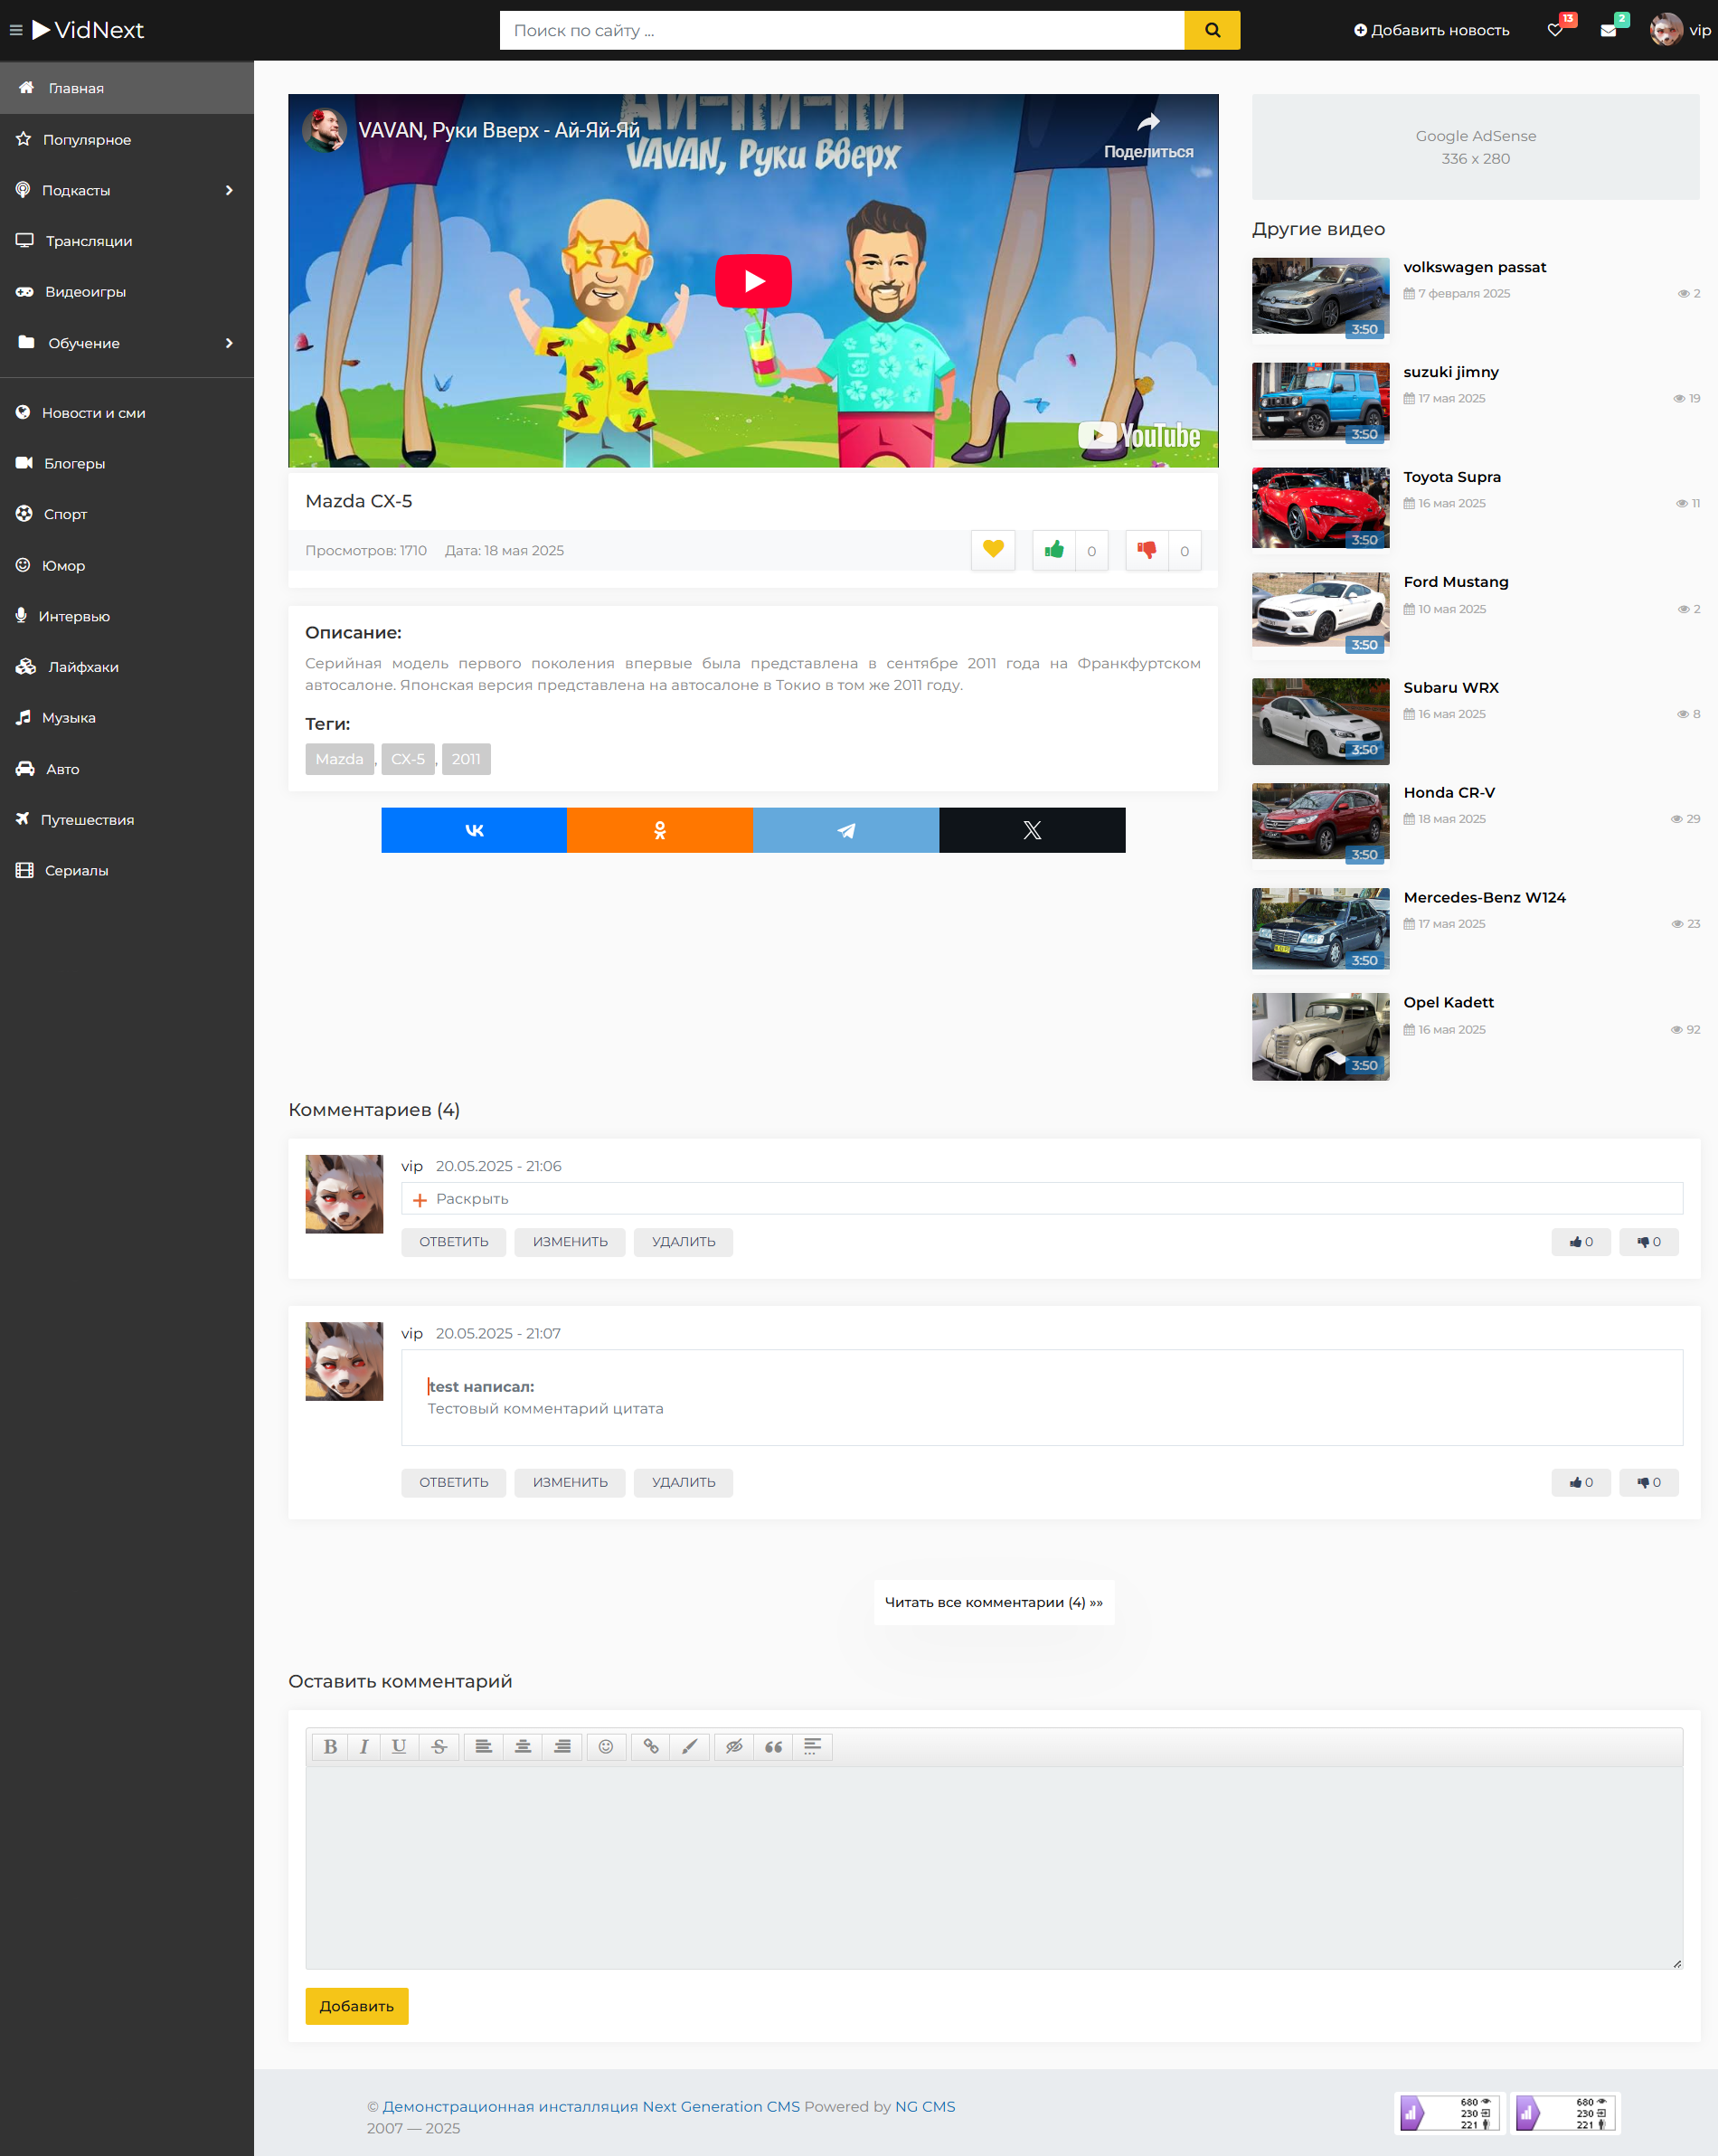Open favorites heart with 13 badge
The image size is (1718, 2156).
(1557, 29)
